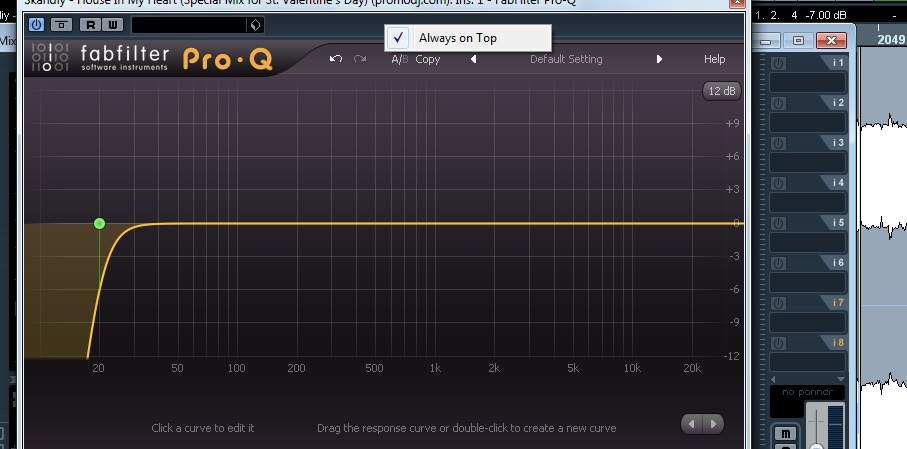The image size is (907, 449).
Task: Open insert slot i2 effect selector
Action: (808, 122)
